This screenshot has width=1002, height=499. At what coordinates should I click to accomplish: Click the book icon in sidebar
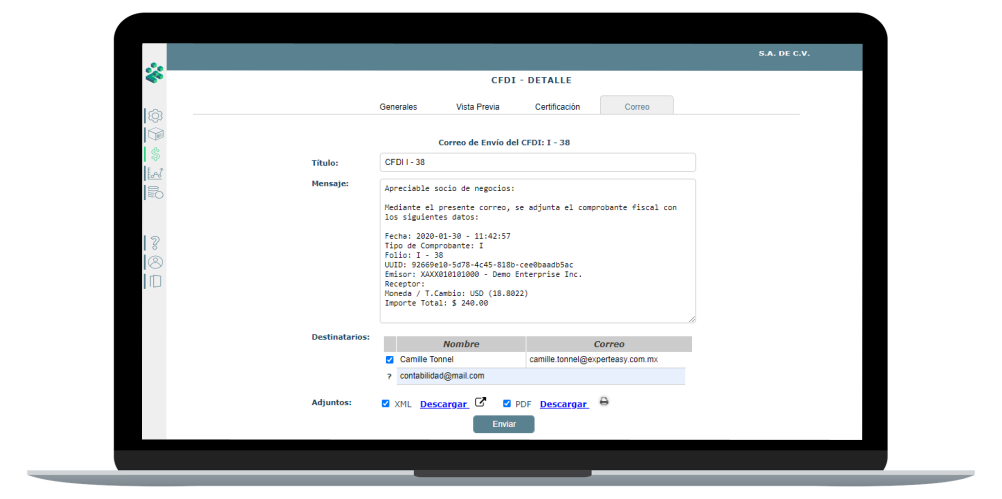pyautogui.click(x=155, y=281)
